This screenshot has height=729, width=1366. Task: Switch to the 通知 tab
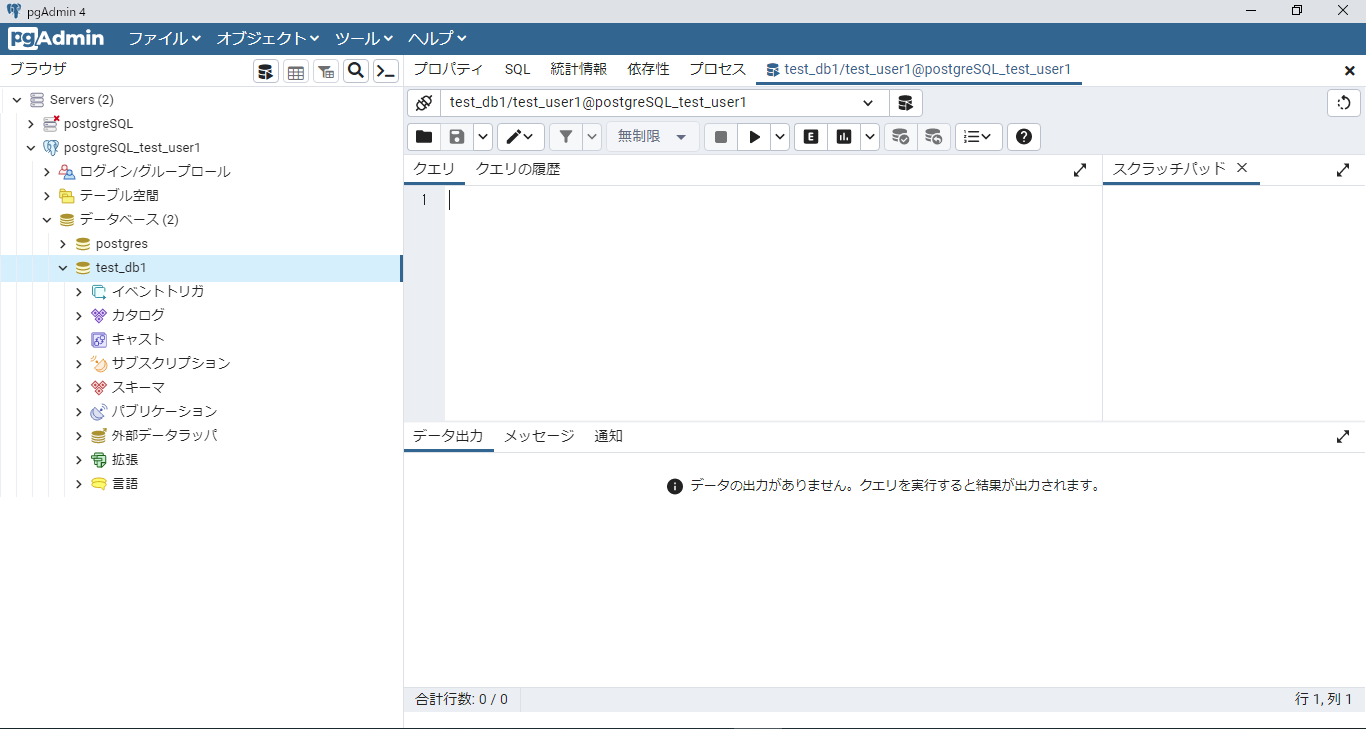[x=608, y=436]
